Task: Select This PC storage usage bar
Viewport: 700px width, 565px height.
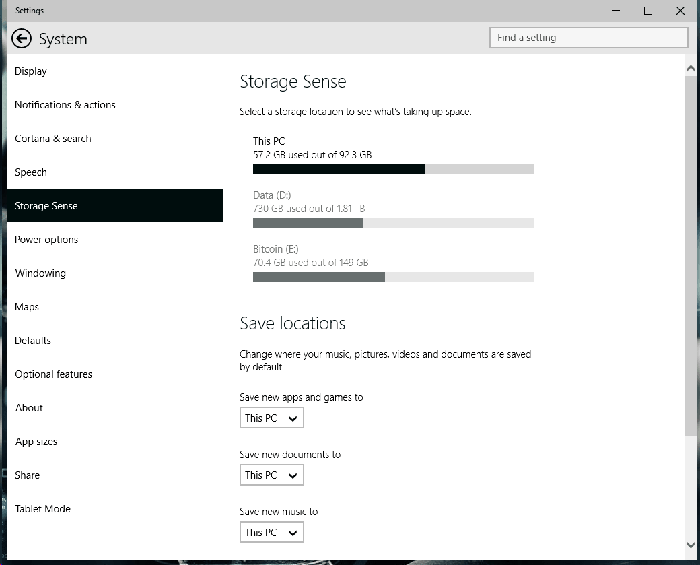Action: coord(393,169)
